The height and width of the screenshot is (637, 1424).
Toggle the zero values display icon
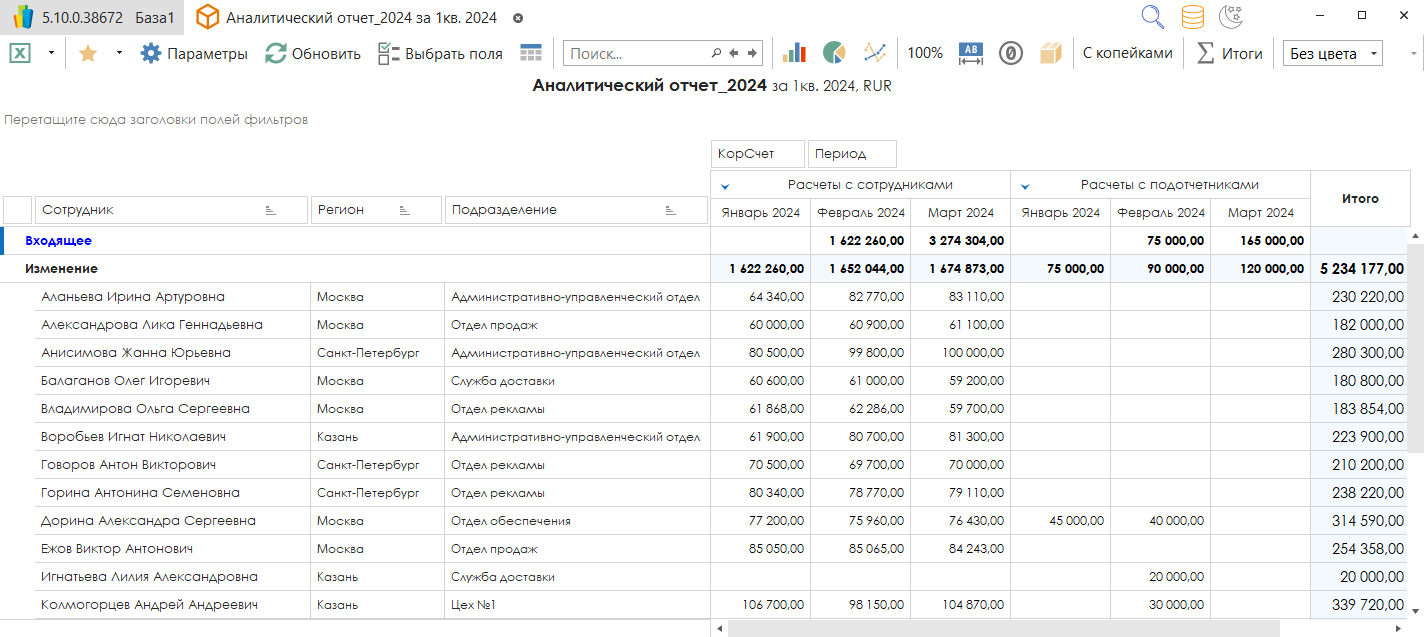point(1011,53)
